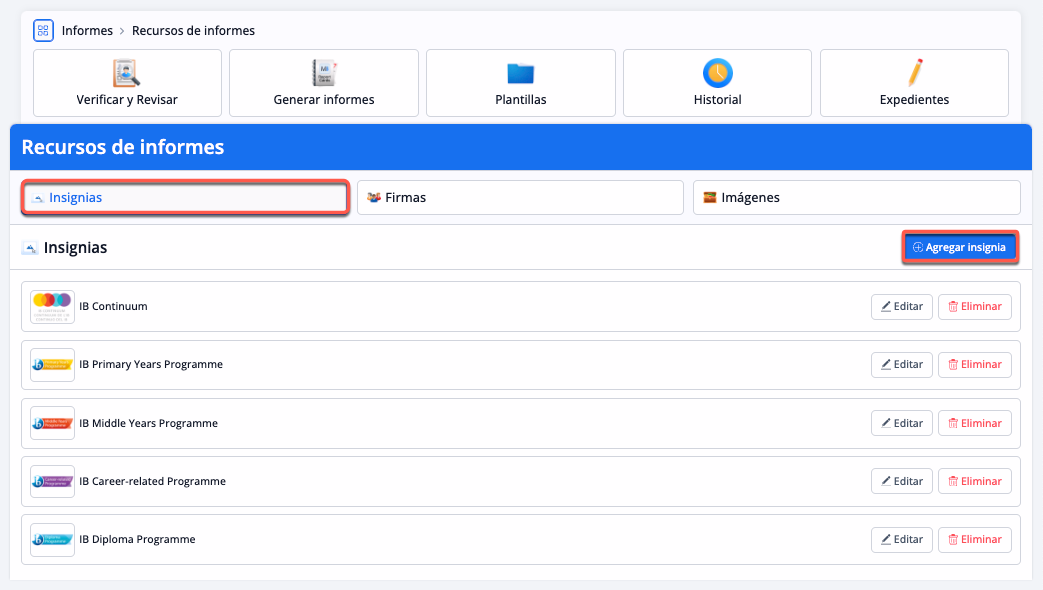This screenshot has width=1043, height=590.
Task: Go to Informes breadcrumb link
Action: click(87, 31)
